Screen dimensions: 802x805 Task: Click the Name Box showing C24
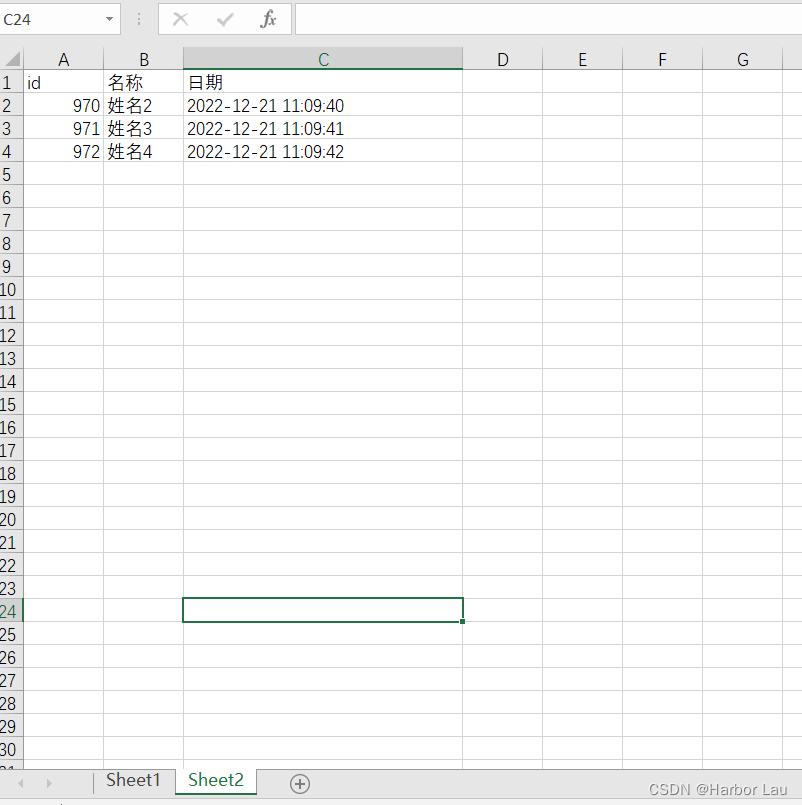tap(50, 18)
